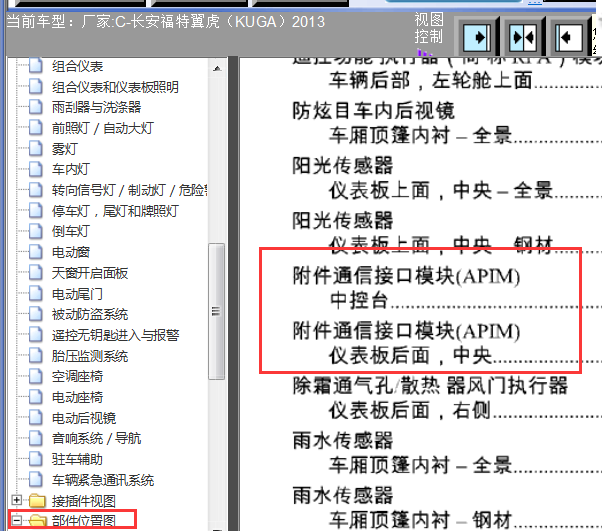Open the 倒车灯 document icon
Screen dimensions: 602x531
pos(36,232)
